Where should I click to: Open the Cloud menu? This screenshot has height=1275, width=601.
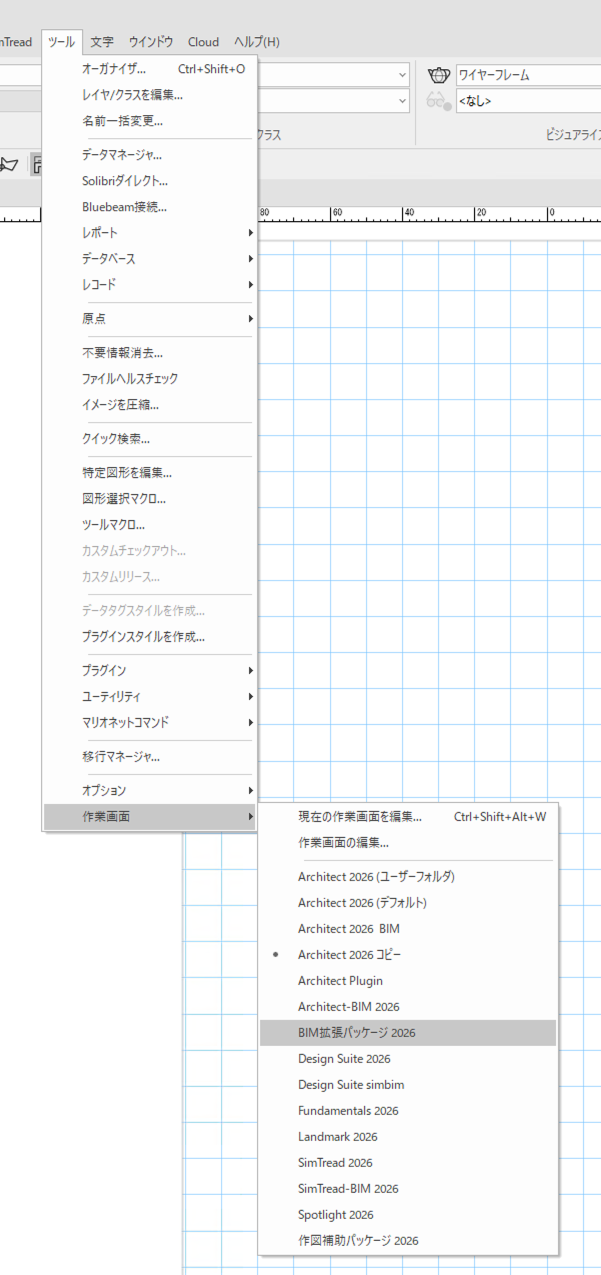(x=203, y=42)
